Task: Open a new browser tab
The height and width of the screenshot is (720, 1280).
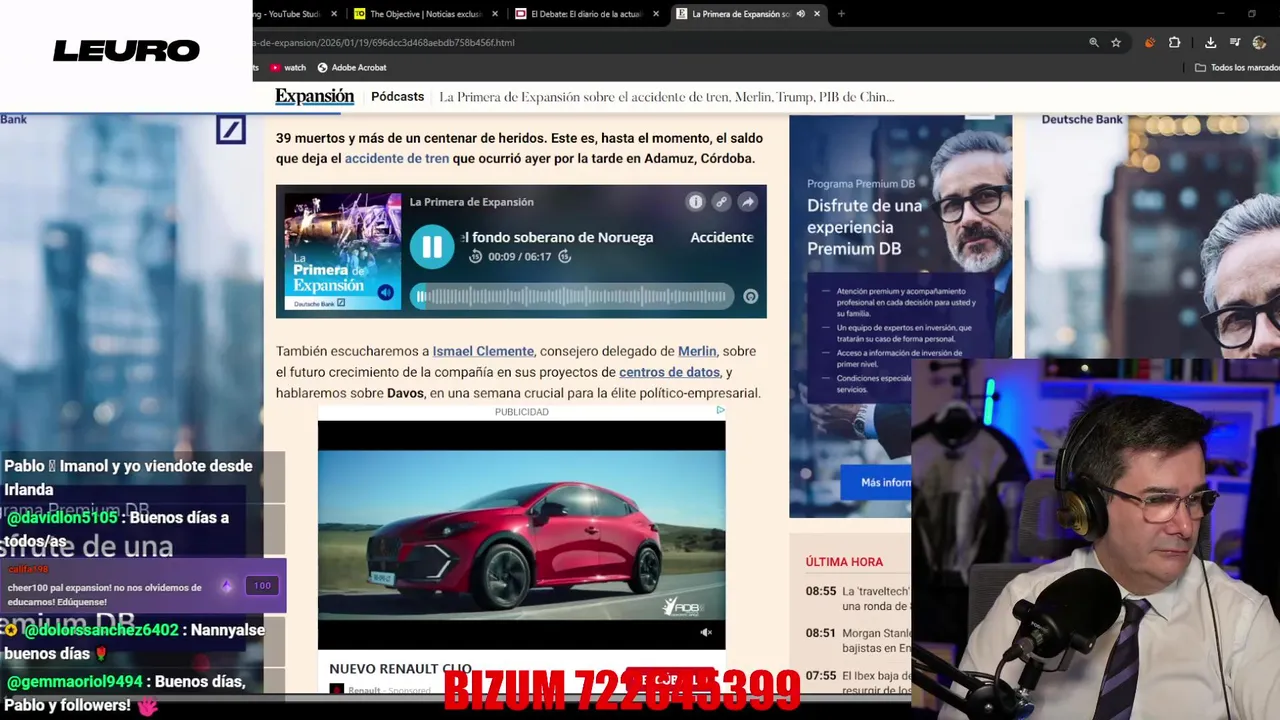Action: [841, 14]
